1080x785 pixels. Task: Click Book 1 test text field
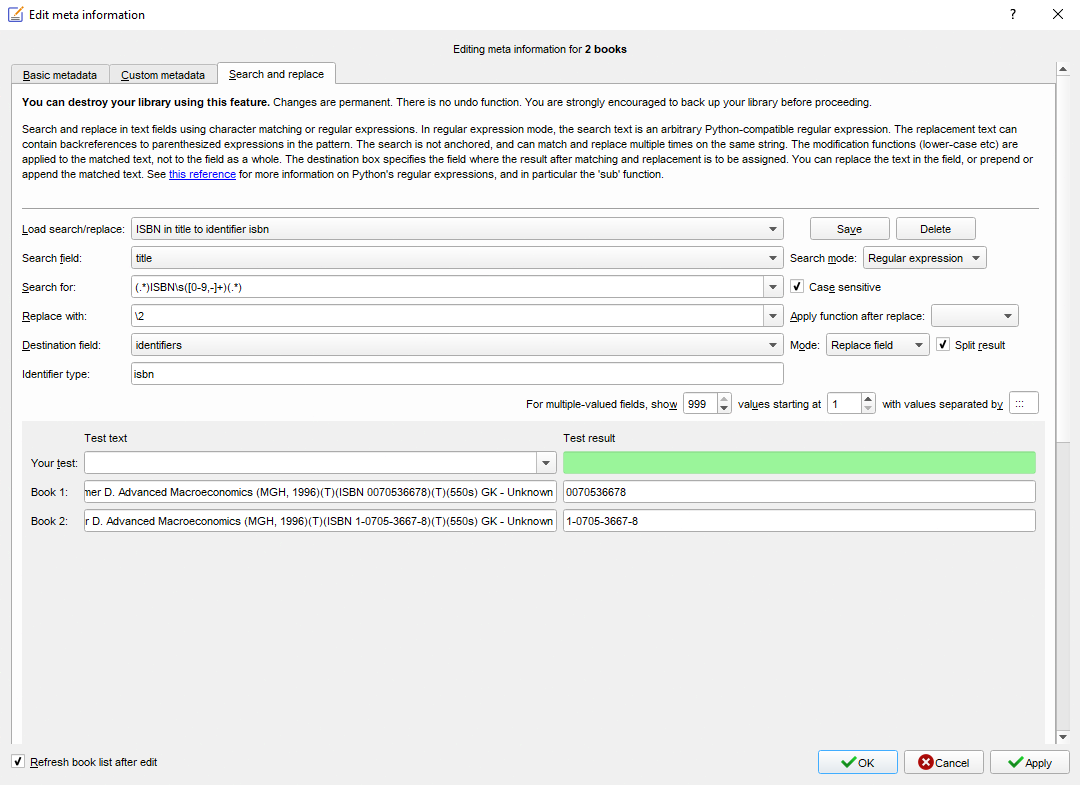(x=320, y=492)
